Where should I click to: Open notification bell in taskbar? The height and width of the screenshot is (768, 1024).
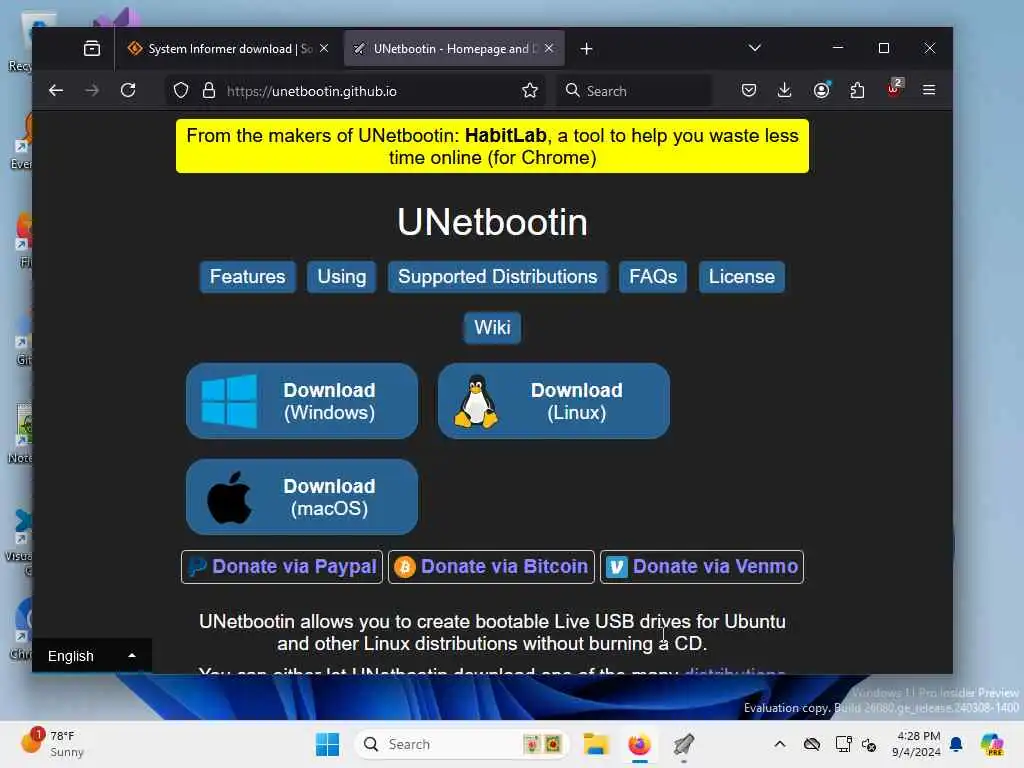pyautogui.click(x=956, y=744)
